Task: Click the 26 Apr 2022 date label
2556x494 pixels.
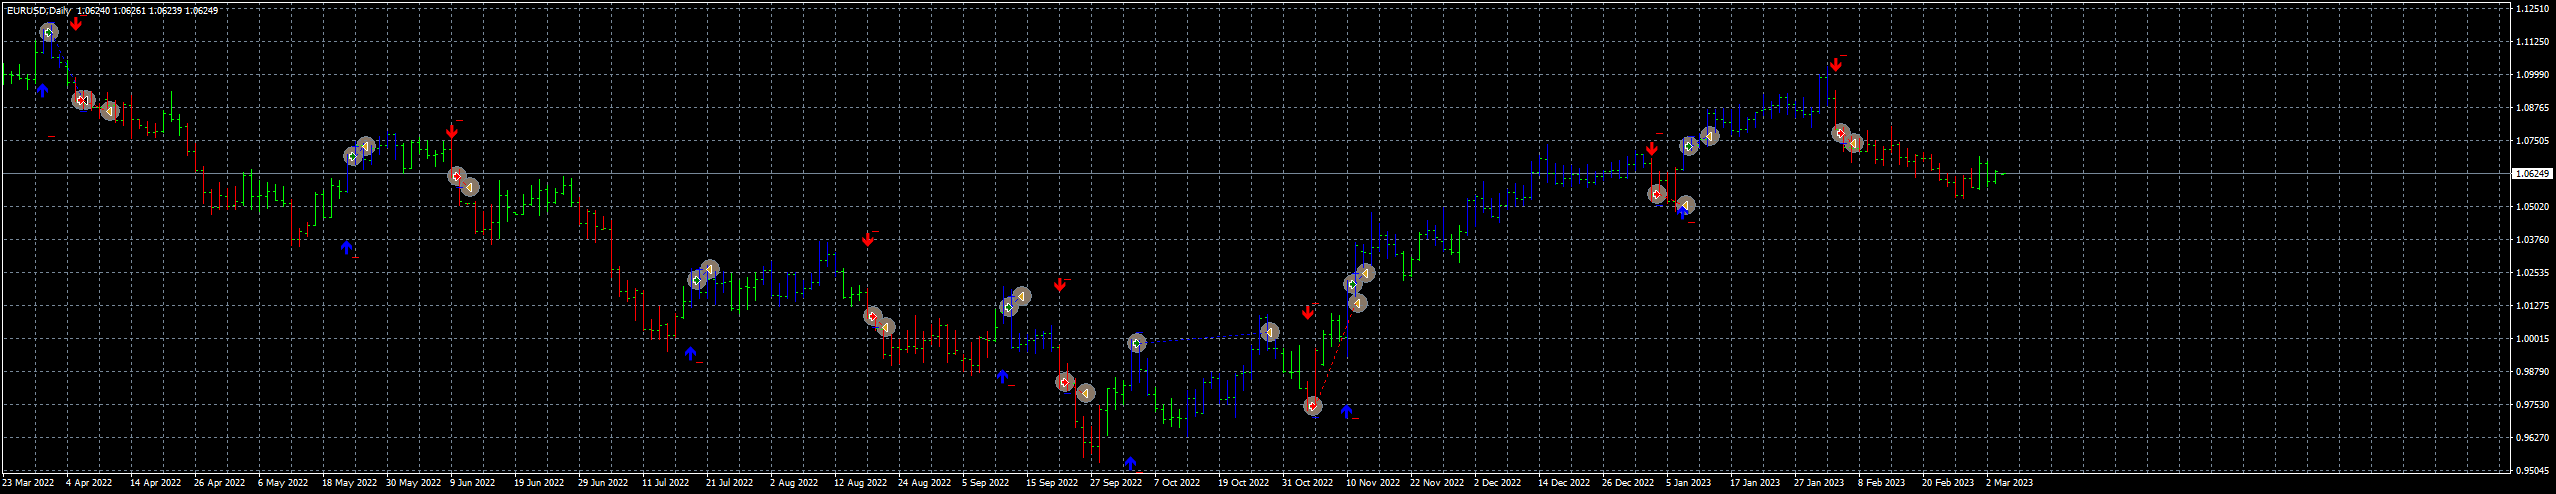Action: (219, 483)
